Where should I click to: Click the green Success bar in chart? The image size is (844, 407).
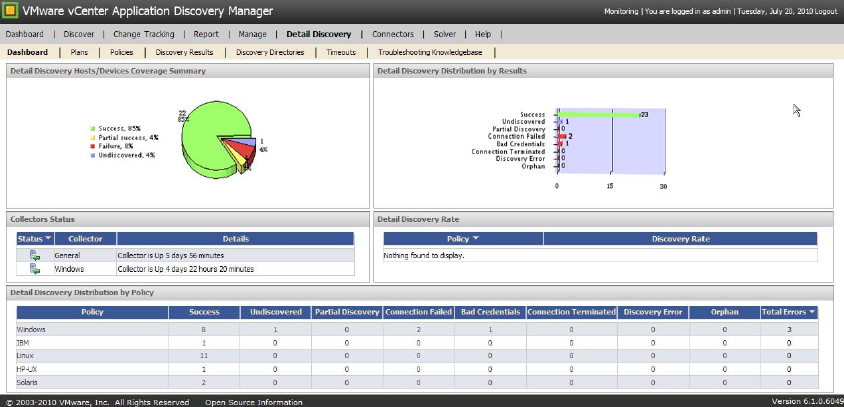pos(597,115)
